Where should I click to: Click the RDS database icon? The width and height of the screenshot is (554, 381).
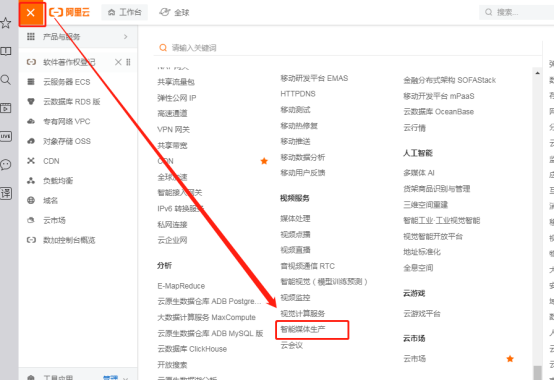pos(31,102)
